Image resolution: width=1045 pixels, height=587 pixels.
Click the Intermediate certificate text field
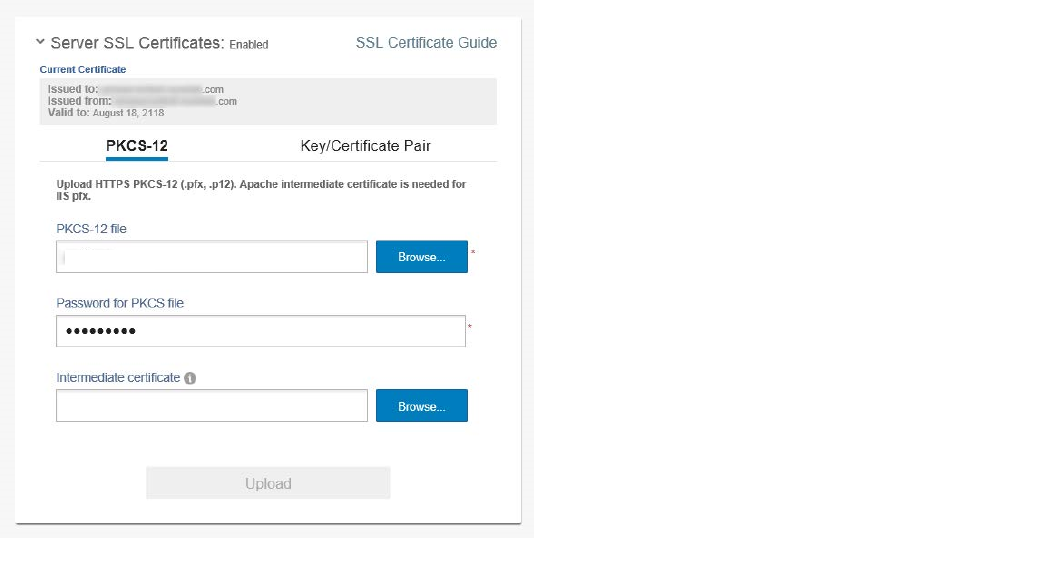coord(212,406)
